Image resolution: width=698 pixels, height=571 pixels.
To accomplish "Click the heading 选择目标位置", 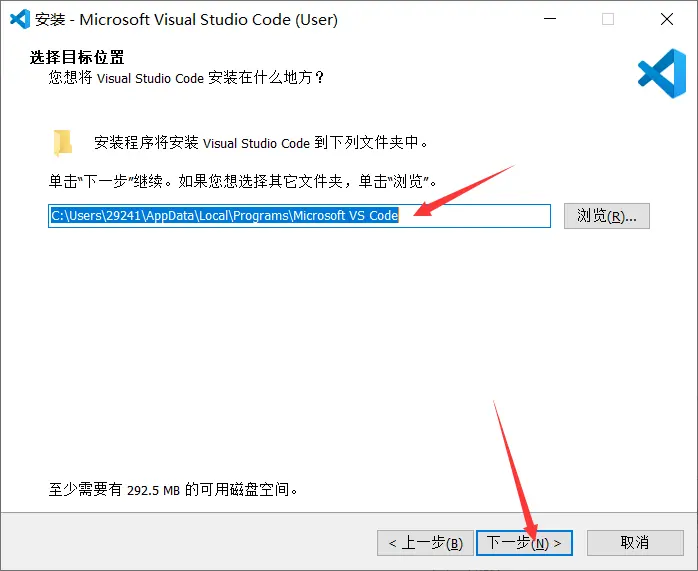I will pos(77,57).
